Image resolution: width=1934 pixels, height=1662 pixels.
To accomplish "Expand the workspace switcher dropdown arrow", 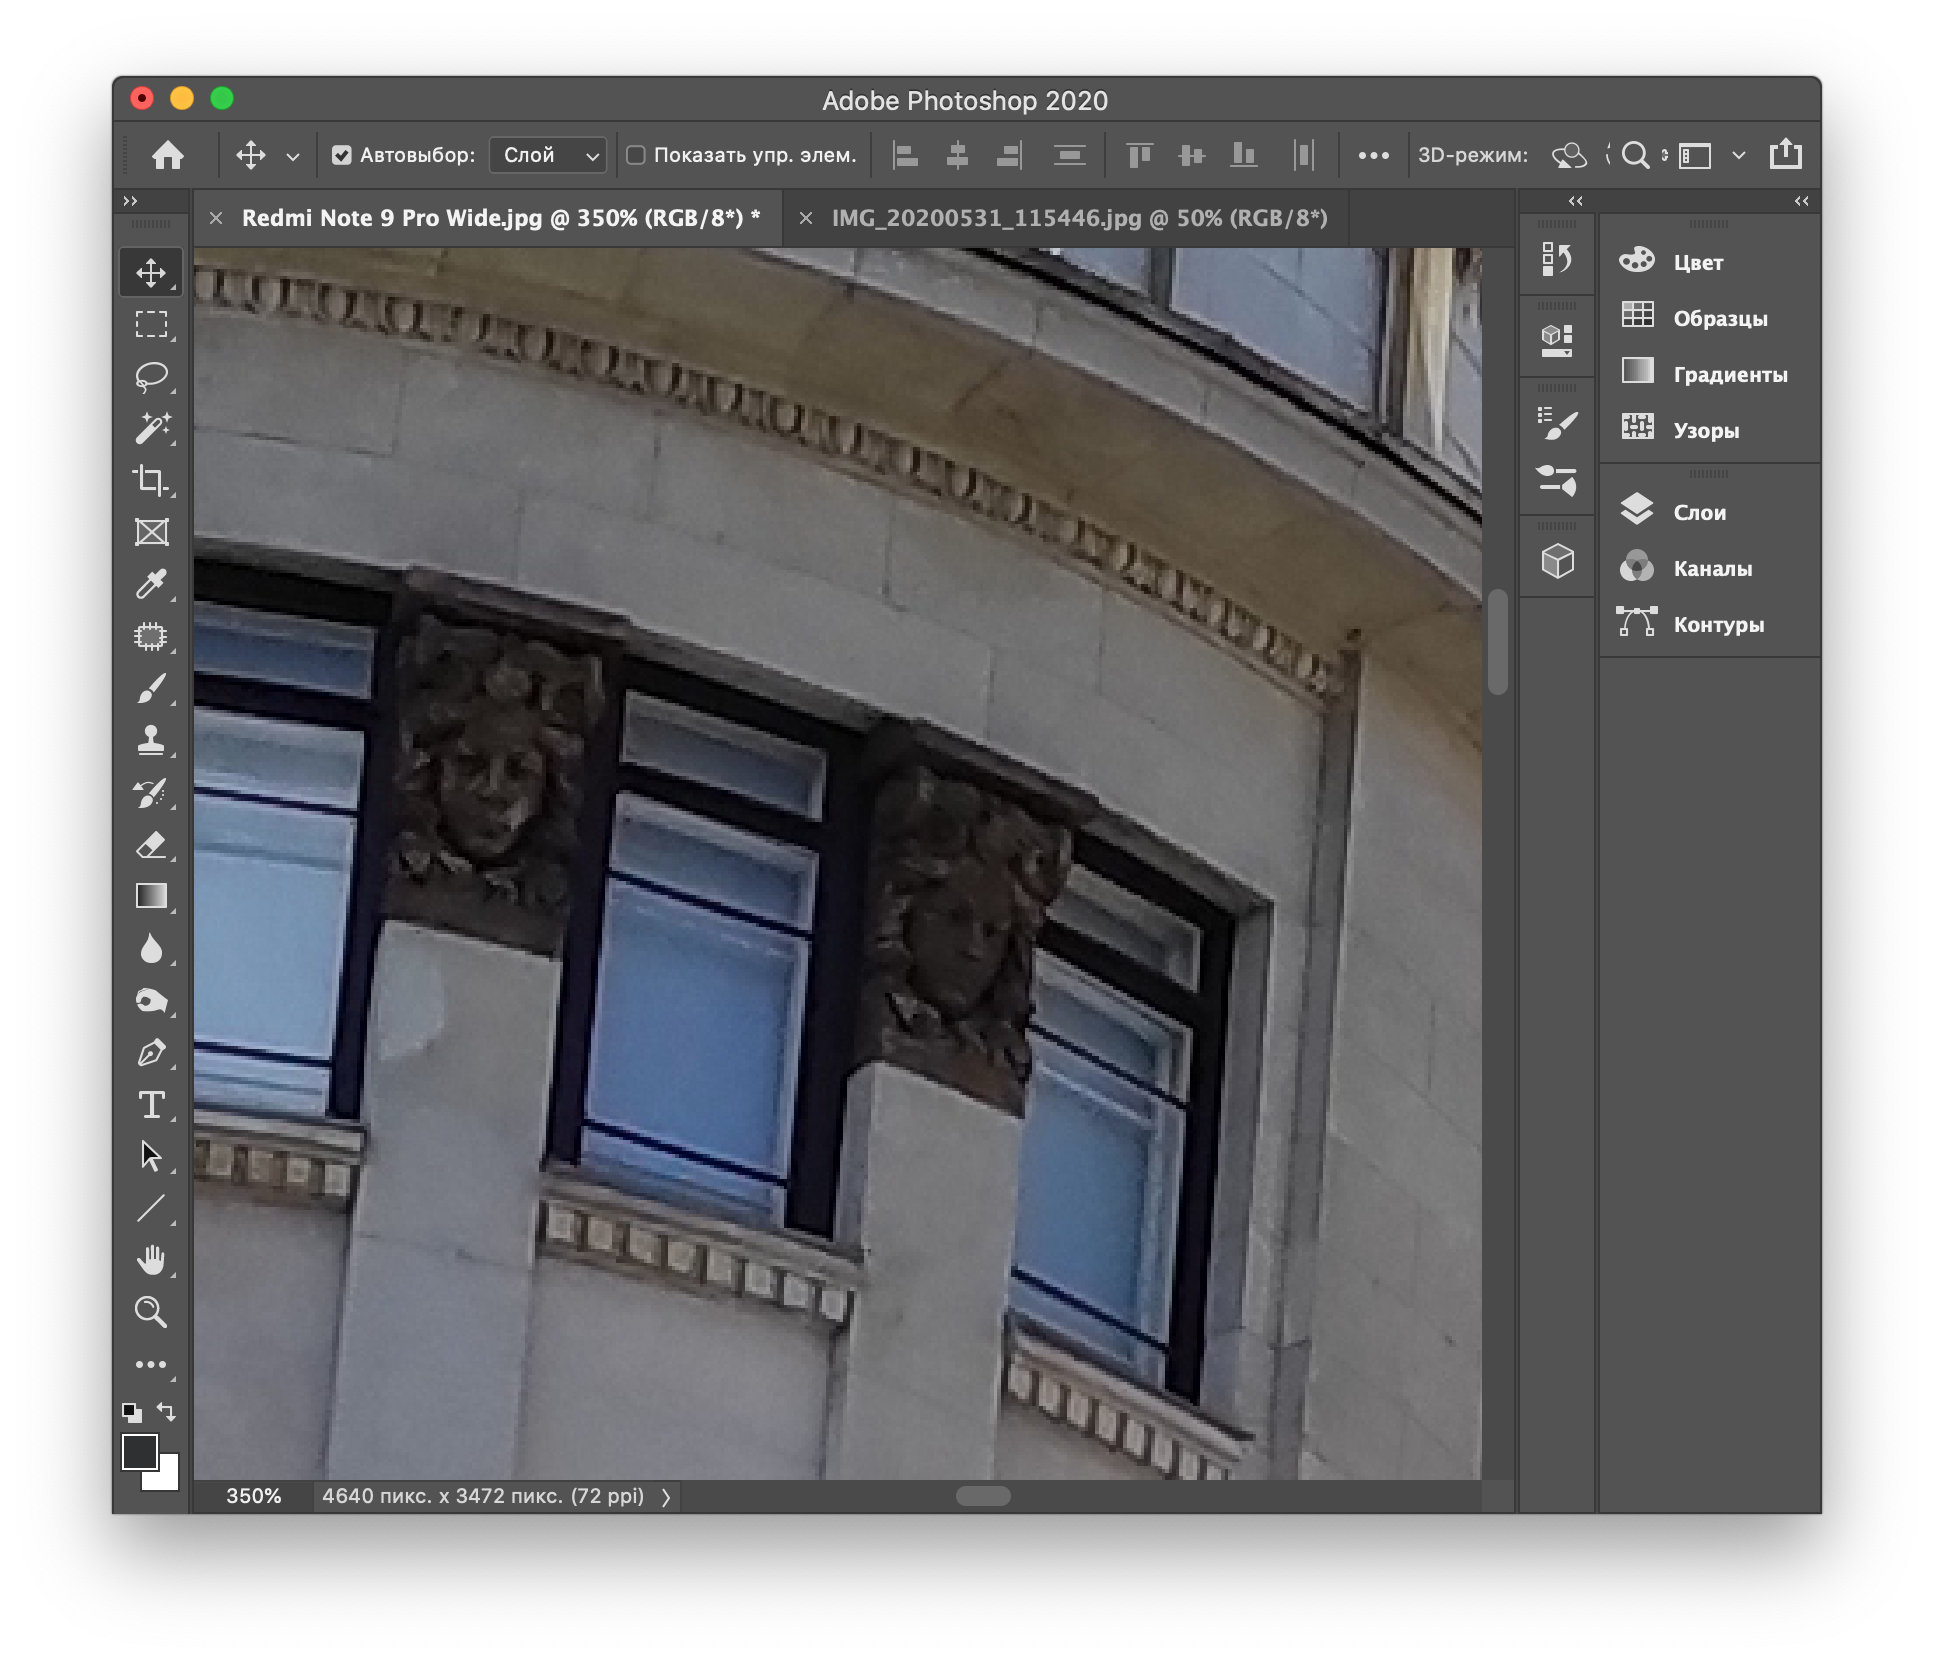I will (1738, 155).
